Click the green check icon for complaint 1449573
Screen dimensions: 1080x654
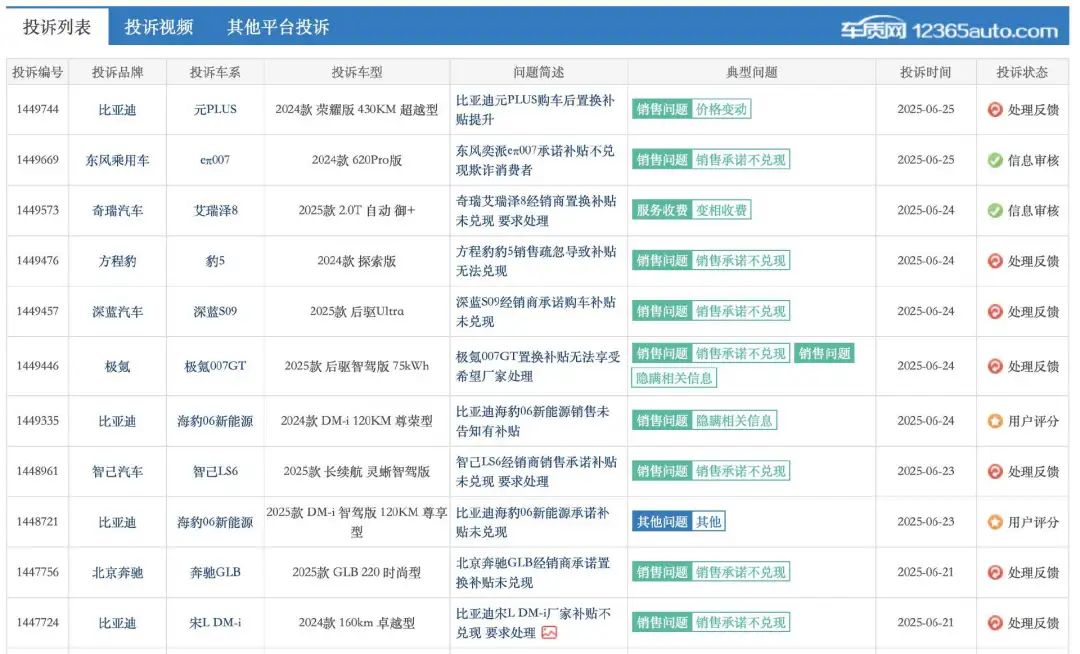pos(995,211)
